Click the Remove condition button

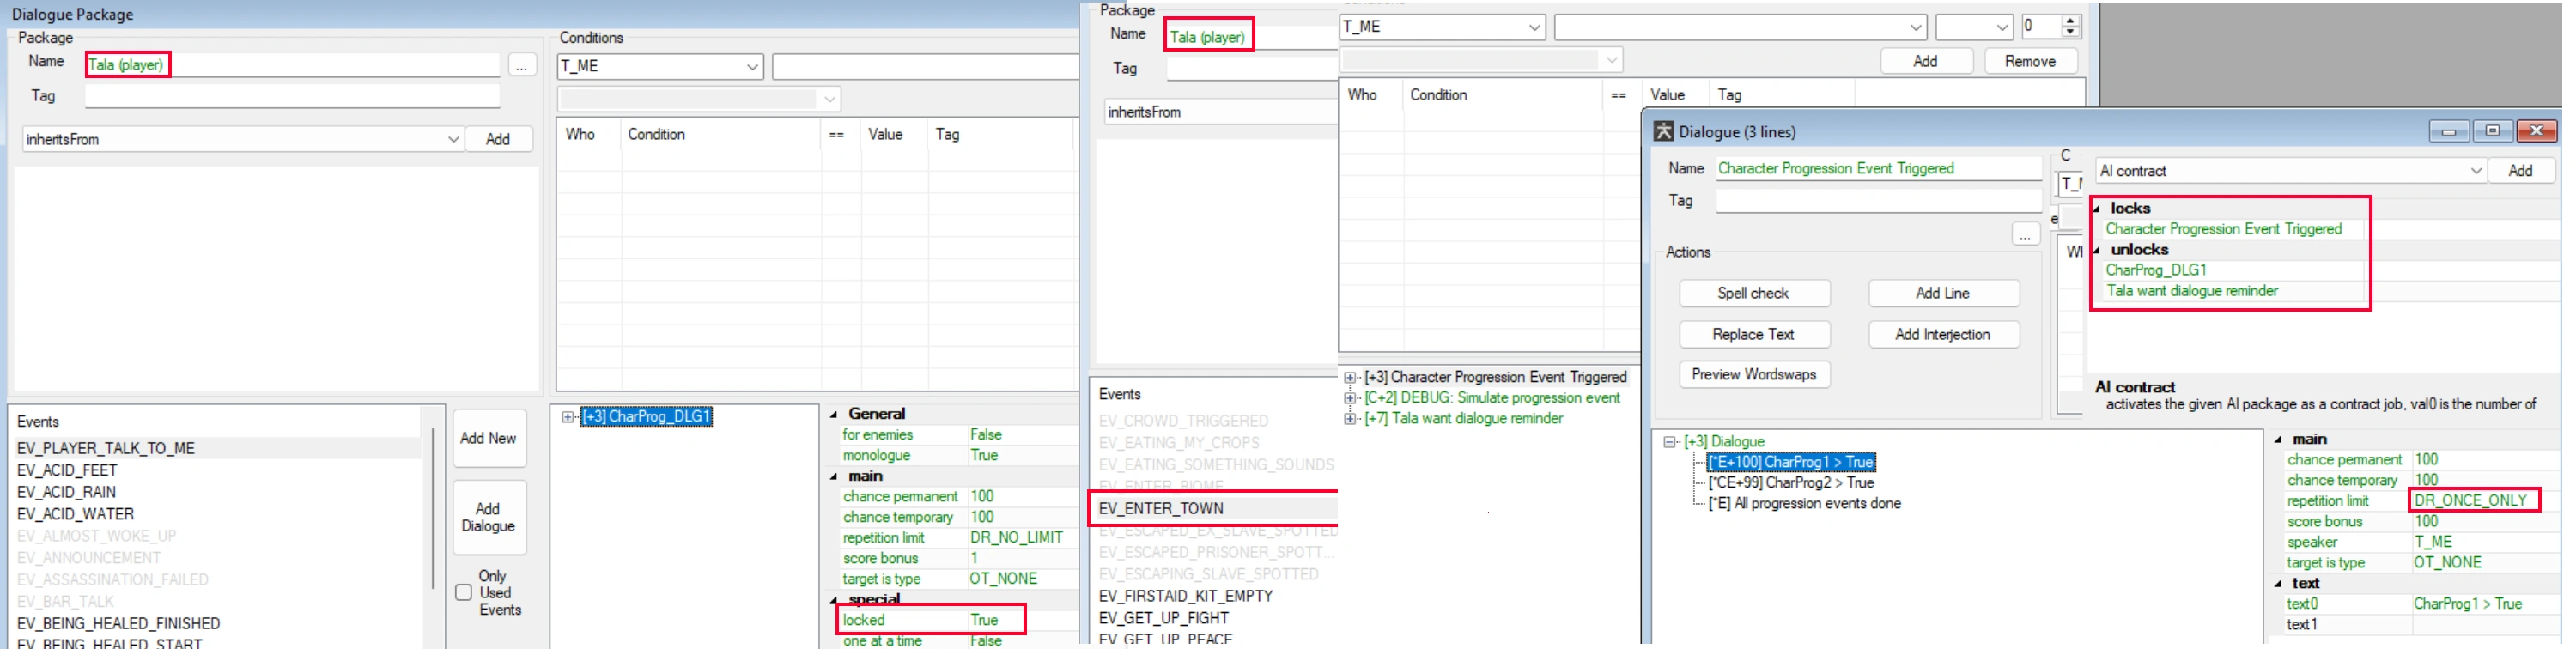coord(2030,62)
